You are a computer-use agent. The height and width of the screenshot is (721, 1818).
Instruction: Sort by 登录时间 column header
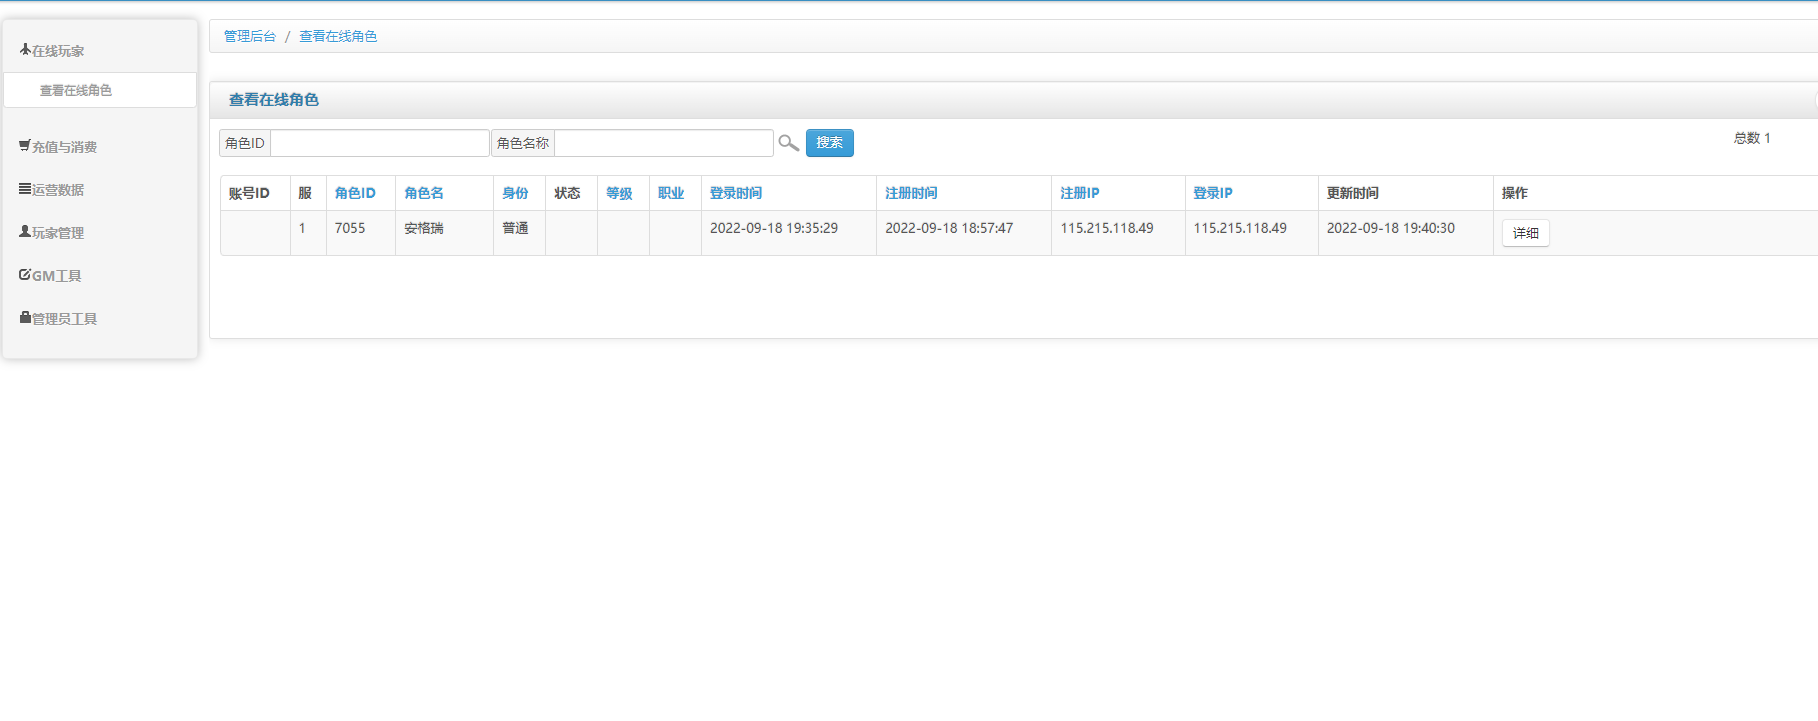736,193
